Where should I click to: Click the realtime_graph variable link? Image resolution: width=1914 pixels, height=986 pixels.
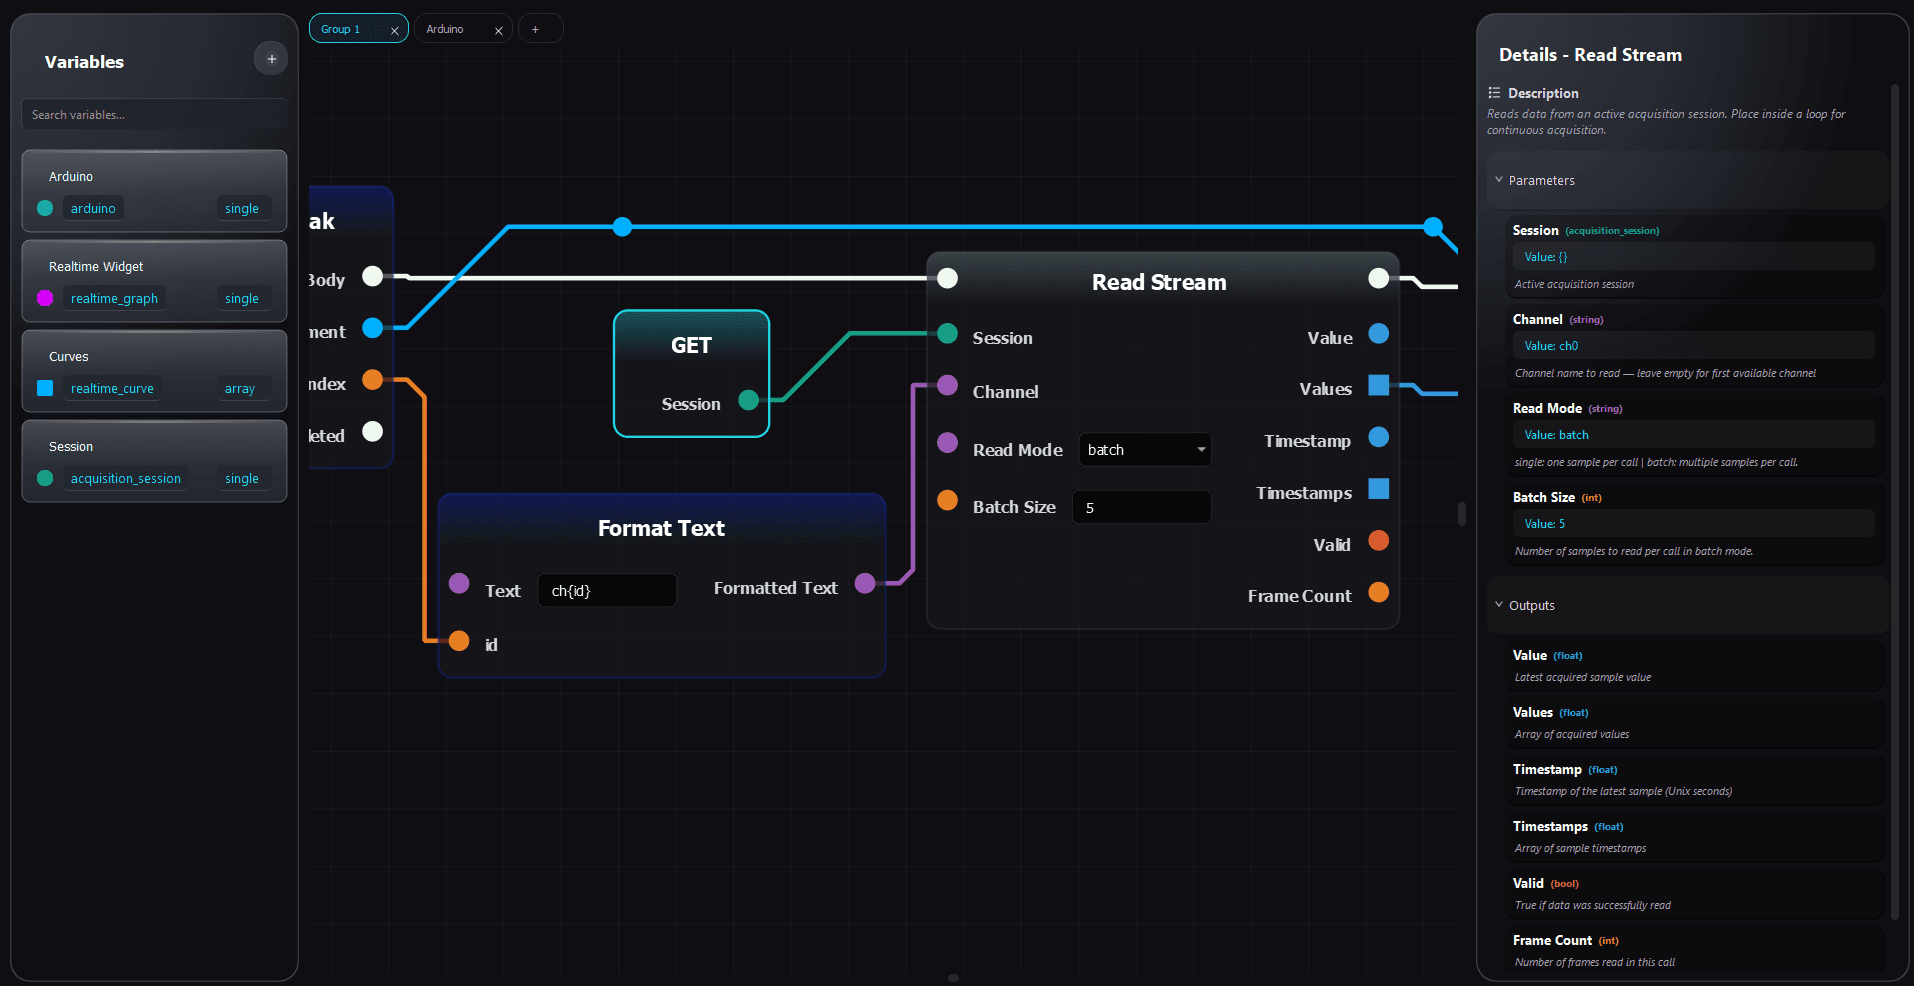coord(113,298)
